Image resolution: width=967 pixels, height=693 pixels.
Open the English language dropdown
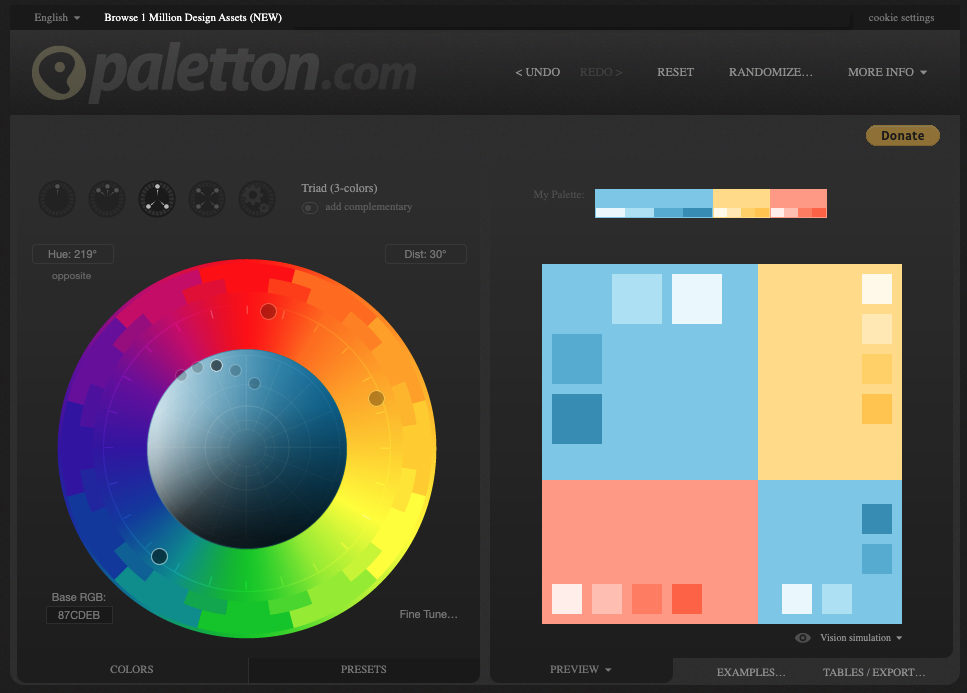coord(57,17)
